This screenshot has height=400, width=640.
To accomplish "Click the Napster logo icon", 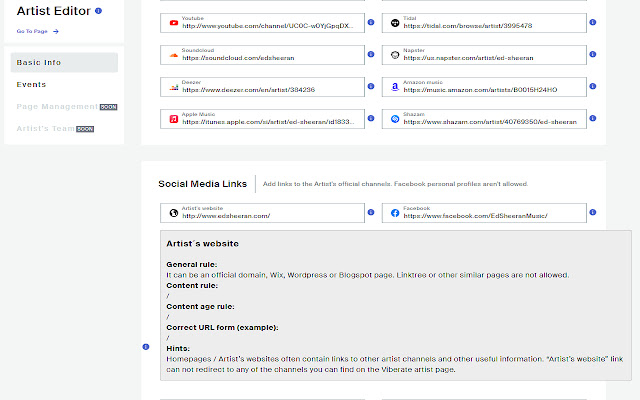I will 395,55.
